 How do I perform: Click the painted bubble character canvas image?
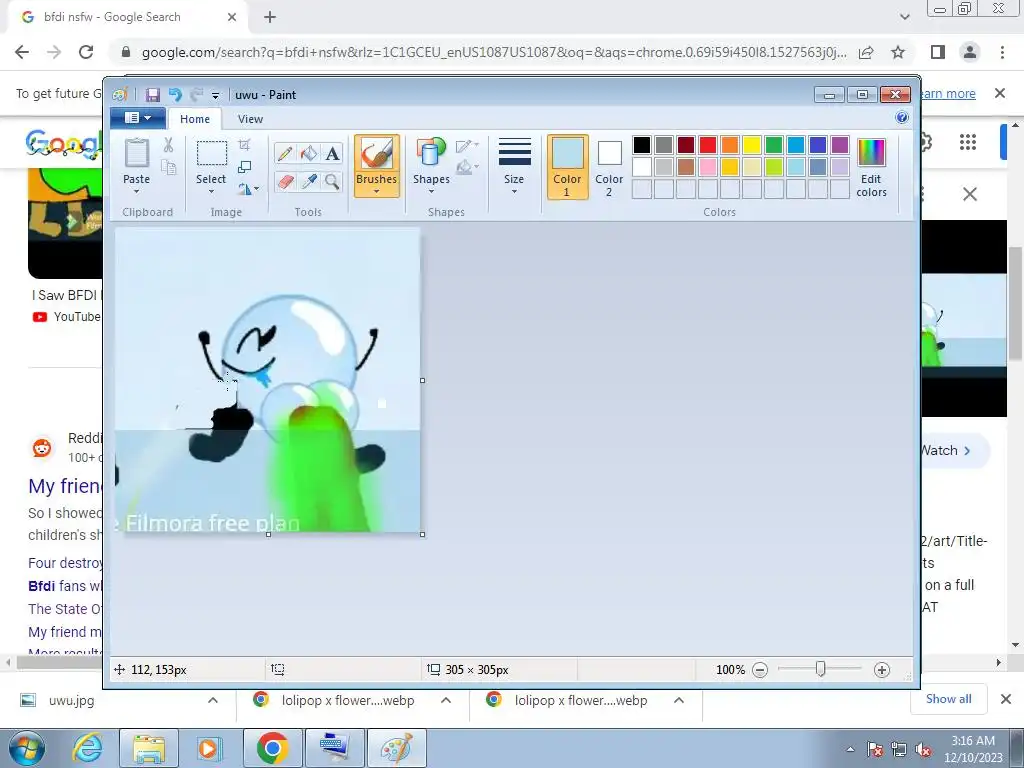coord(268,380)
